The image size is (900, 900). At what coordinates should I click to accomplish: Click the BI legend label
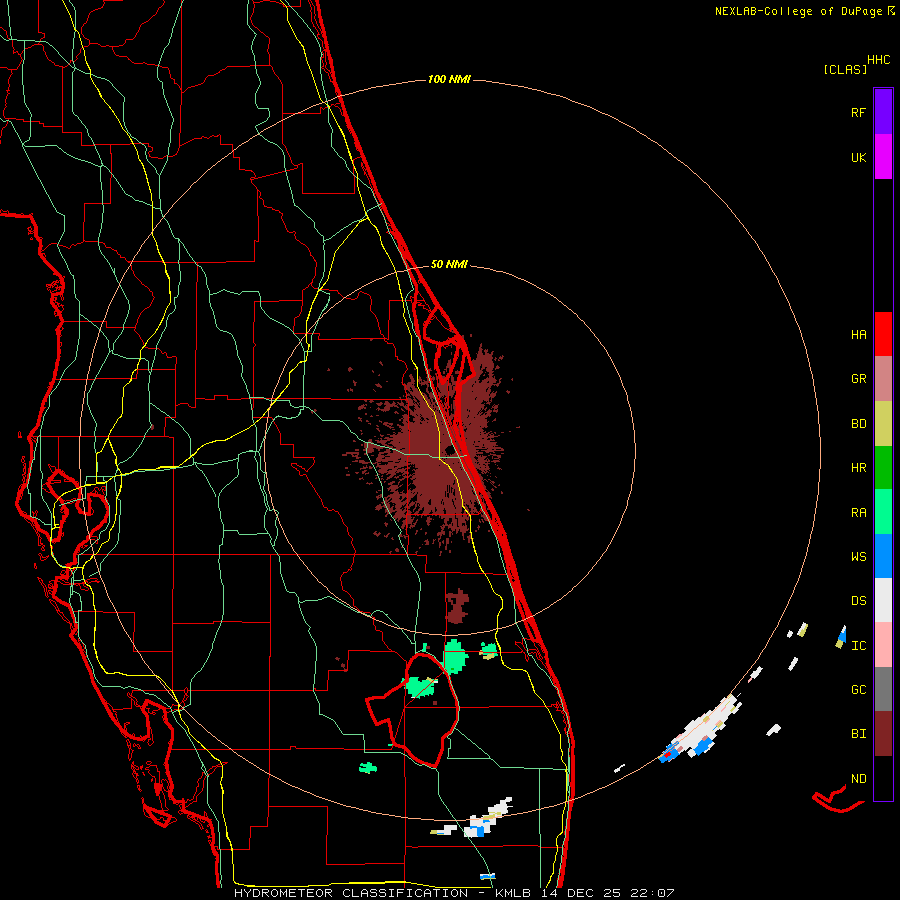click(x=858, y=734)
